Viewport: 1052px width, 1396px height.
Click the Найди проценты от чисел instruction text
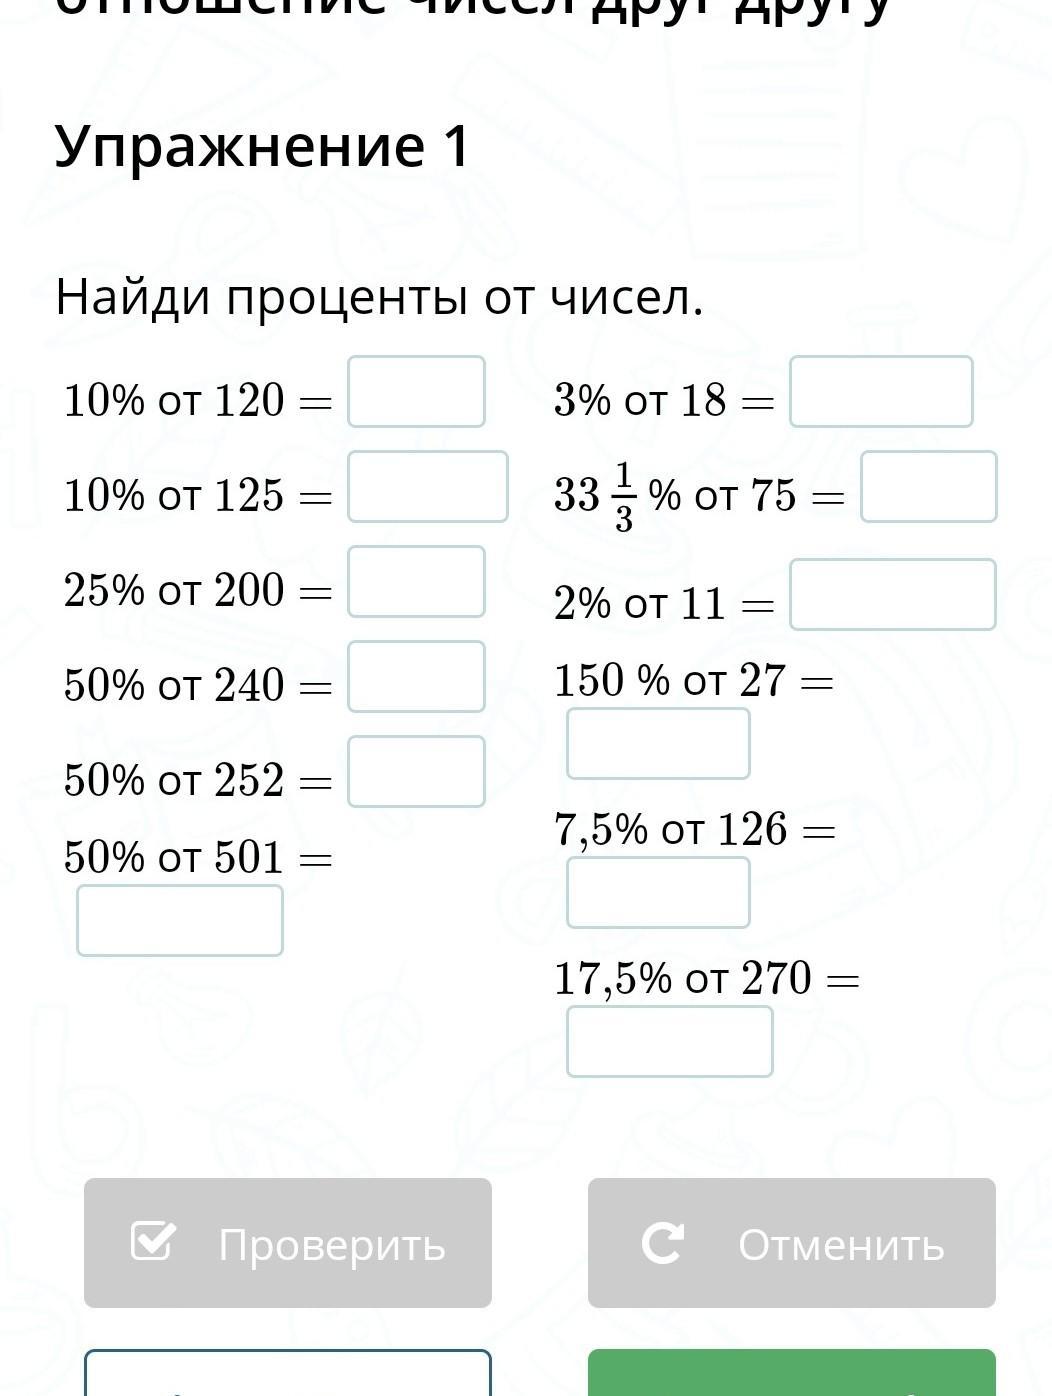[380, 297]
